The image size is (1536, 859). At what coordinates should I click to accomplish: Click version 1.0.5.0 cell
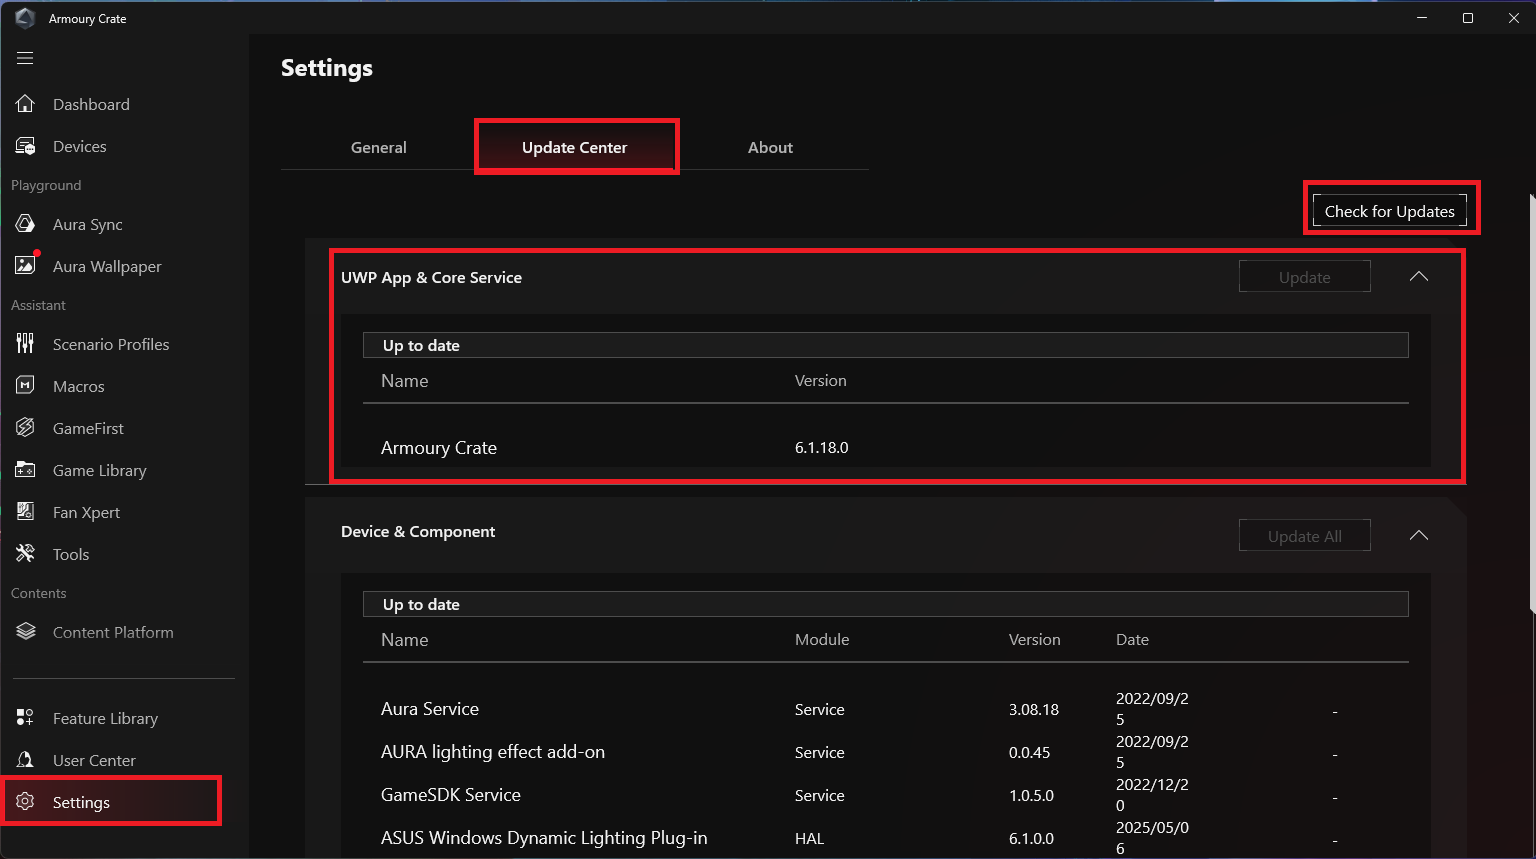coord(1031,795)
